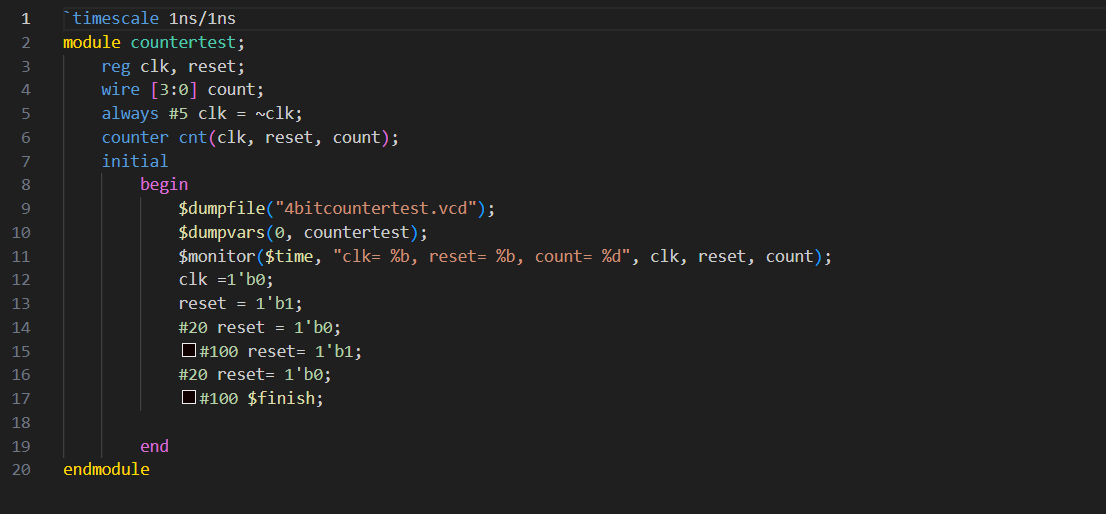Click line number 13 in the gutter
1106x514 pixels.
[x=21, y=304]
